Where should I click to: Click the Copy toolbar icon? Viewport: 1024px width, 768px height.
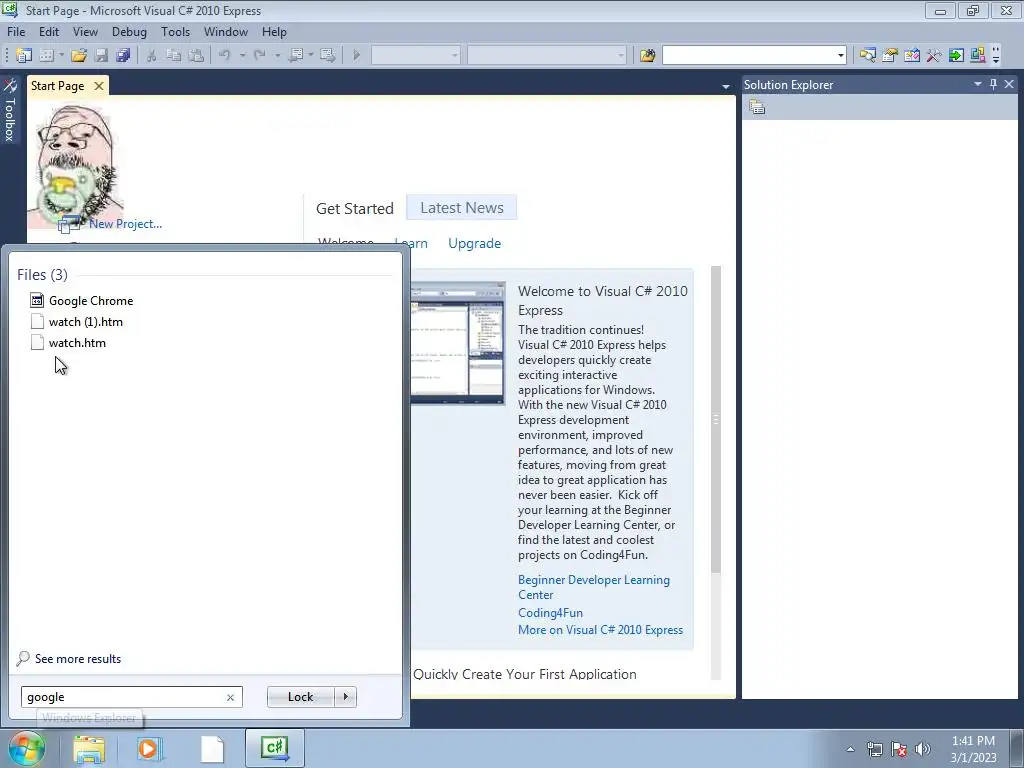[x=173, y=56]
